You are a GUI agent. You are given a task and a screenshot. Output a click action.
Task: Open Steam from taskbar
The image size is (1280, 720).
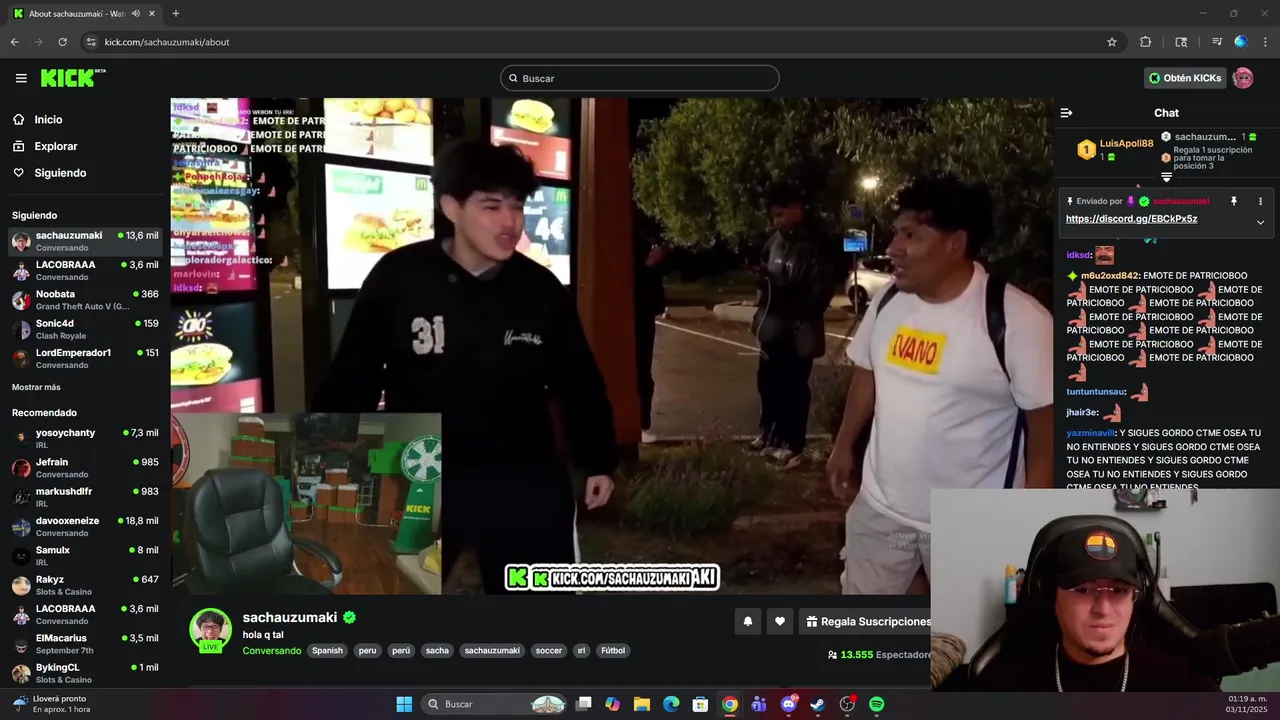(818, 704)
